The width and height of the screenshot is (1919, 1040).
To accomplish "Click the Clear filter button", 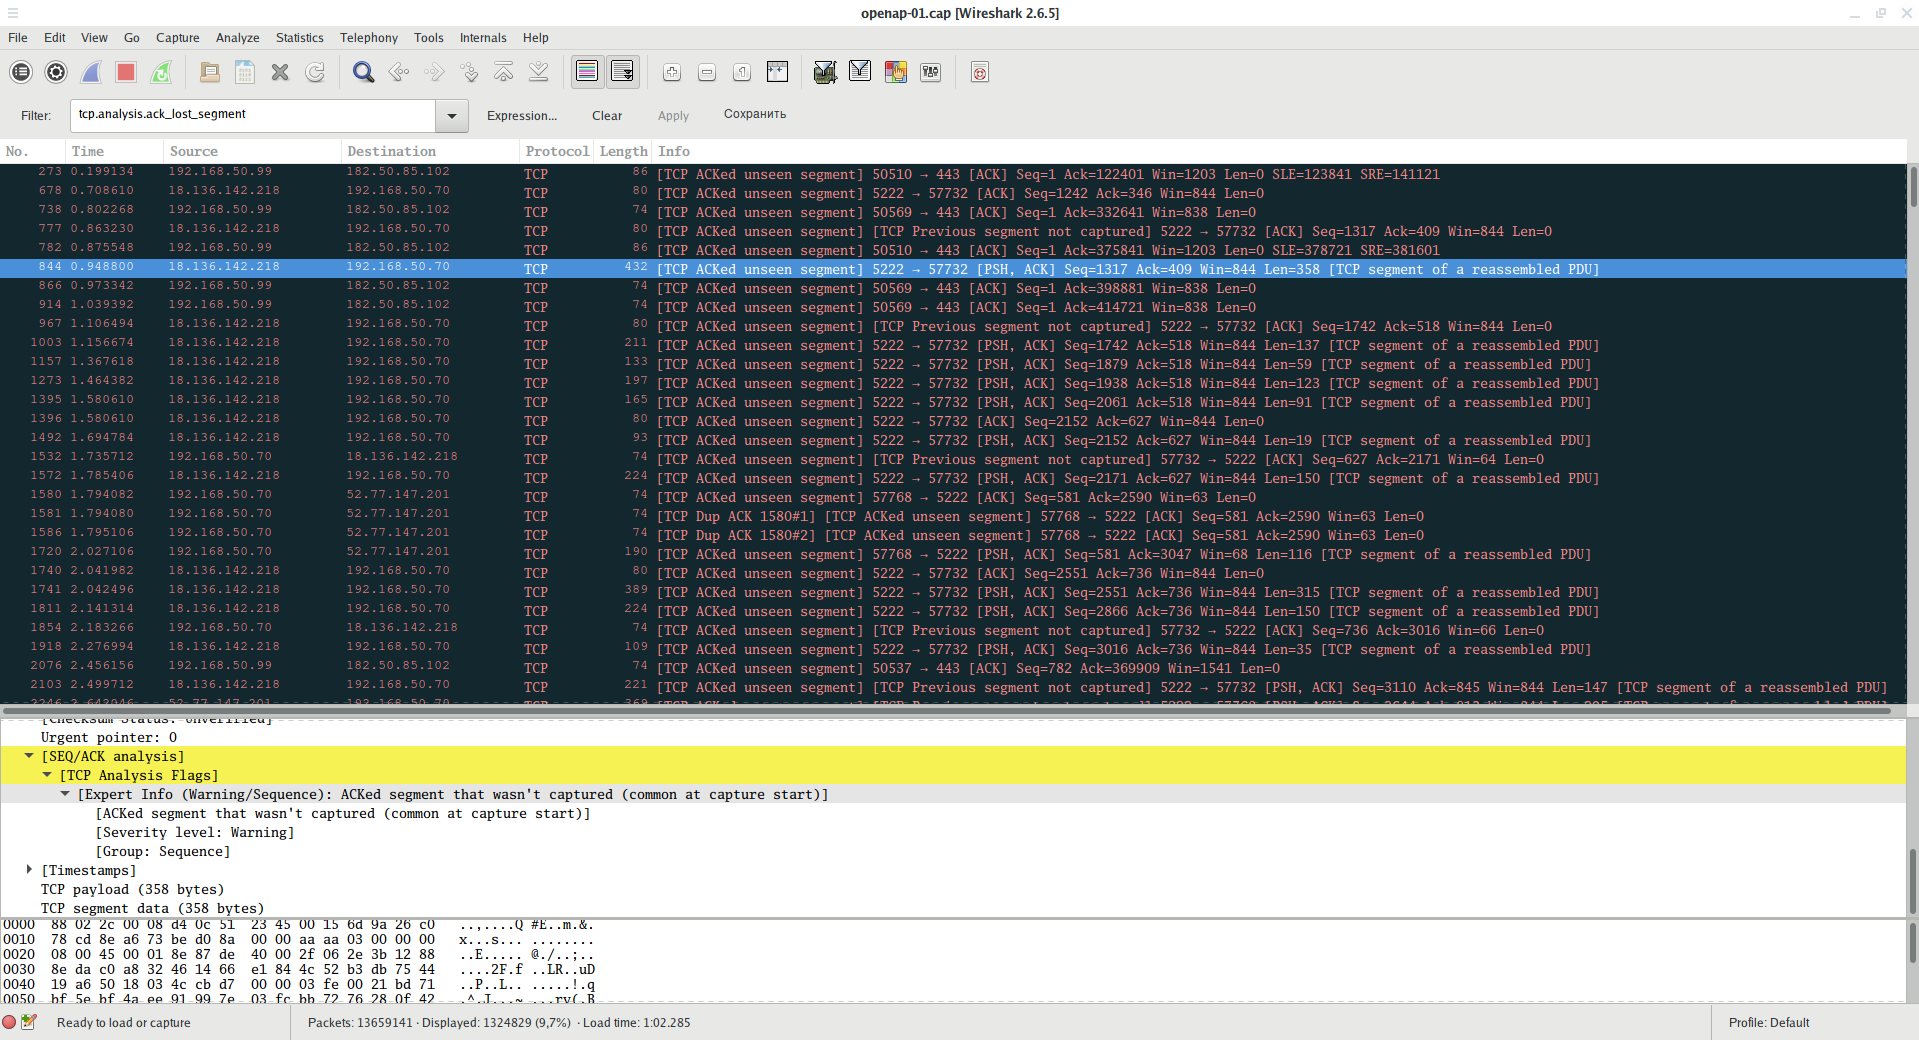I will (606, 116).
